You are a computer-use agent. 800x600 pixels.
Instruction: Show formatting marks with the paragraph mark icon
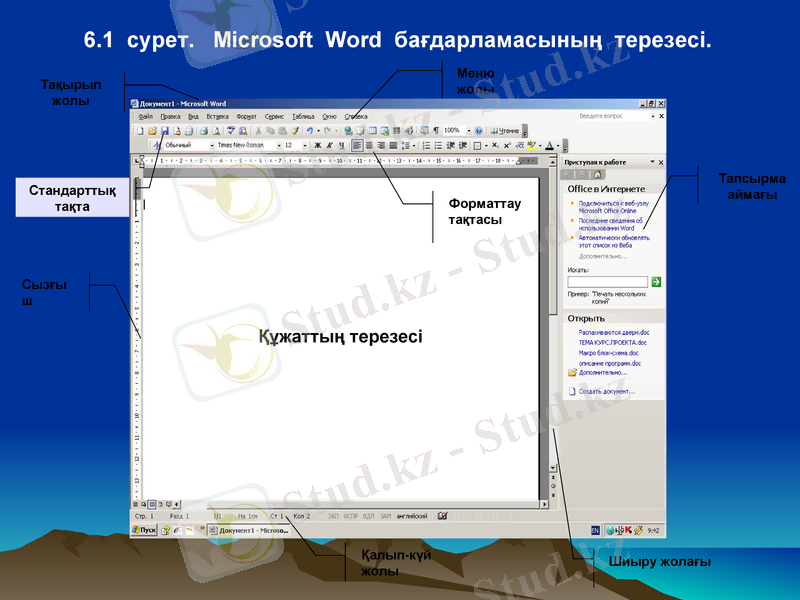point(435,130)
